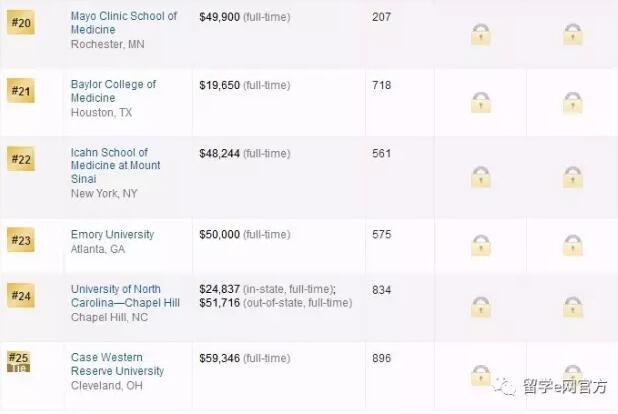The image size is (618, 414).
Task: Click the #20 rank badge
Action: click(21, 24)
